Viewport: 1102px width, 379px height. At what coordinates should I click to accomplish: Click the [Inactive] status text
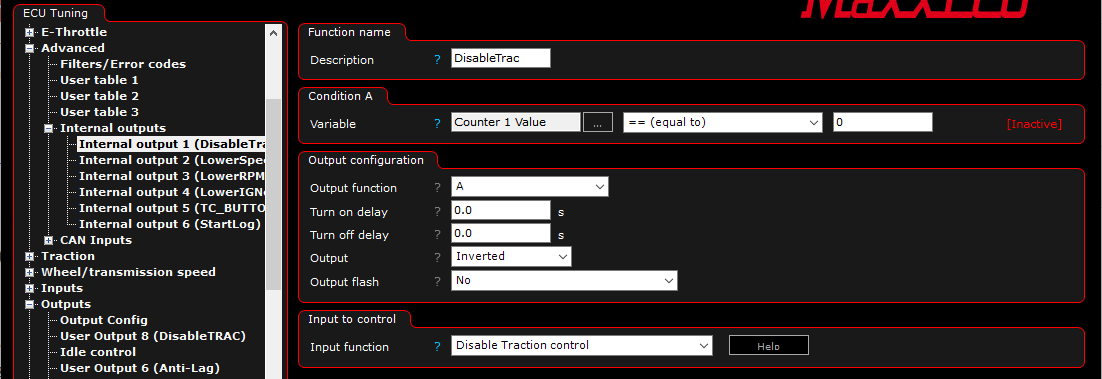point(1034,124)
